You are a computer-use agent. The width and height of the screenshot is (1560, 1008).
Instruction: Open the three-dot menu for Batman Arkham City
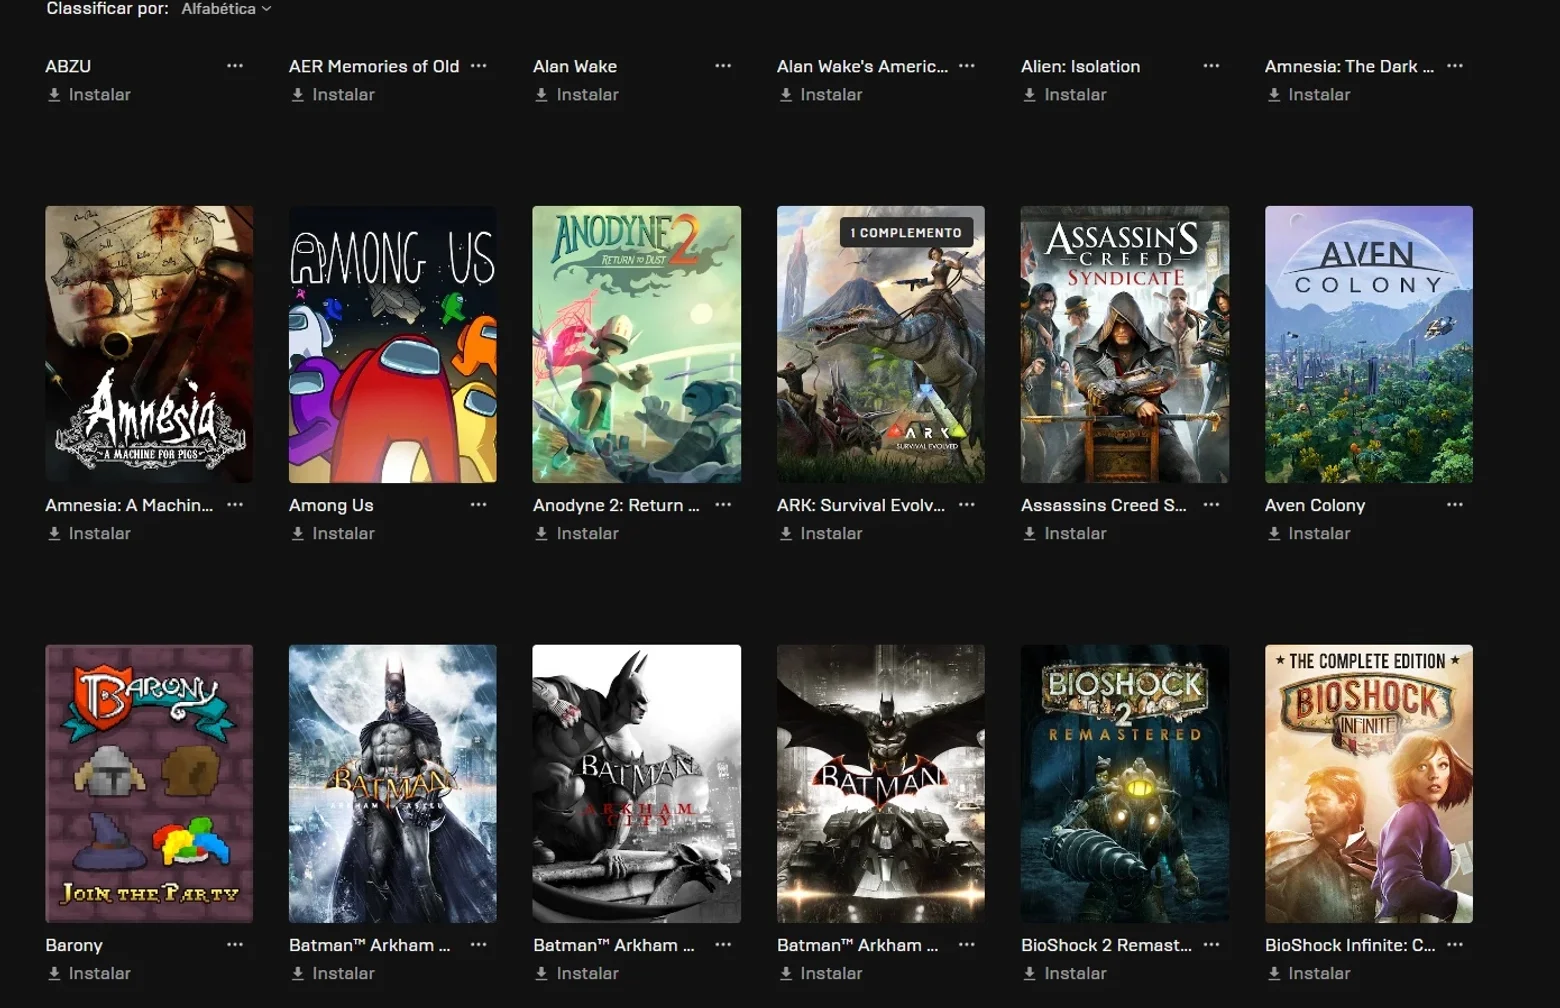[x=723, y=945]
